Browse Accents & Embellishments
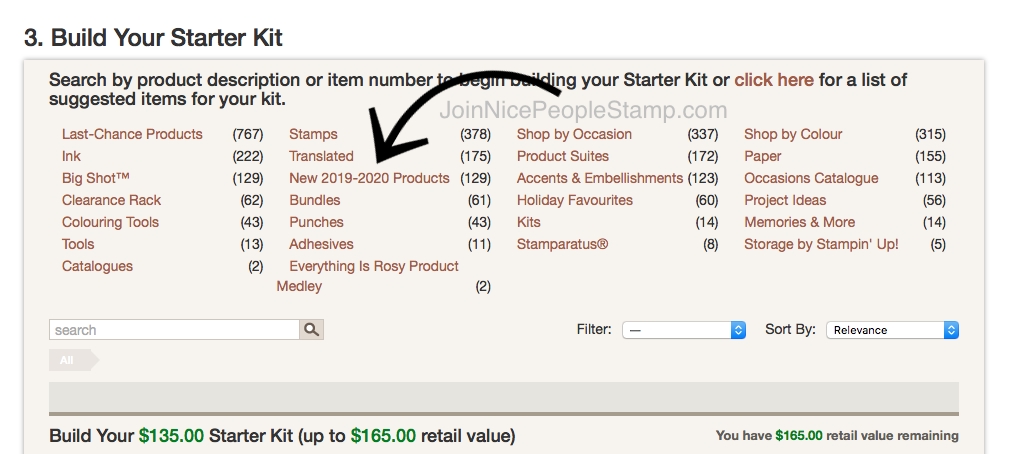This screenshot has height=454, width=1010. coord(599,178)
